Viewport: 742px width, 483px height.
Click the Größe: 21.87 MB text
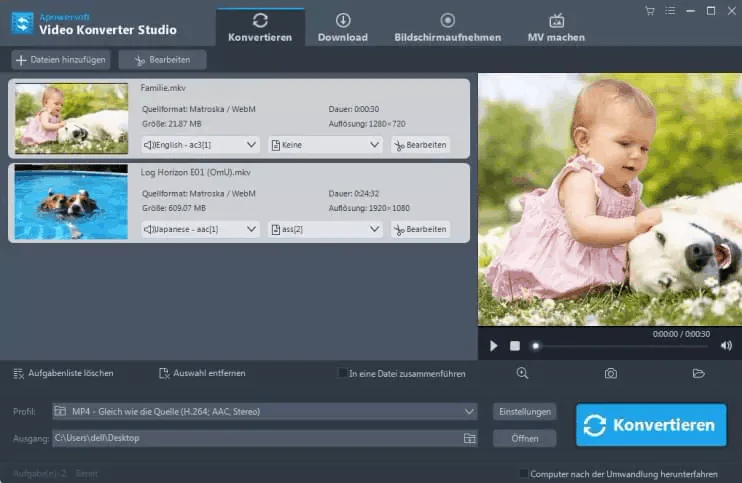(172, 124)
